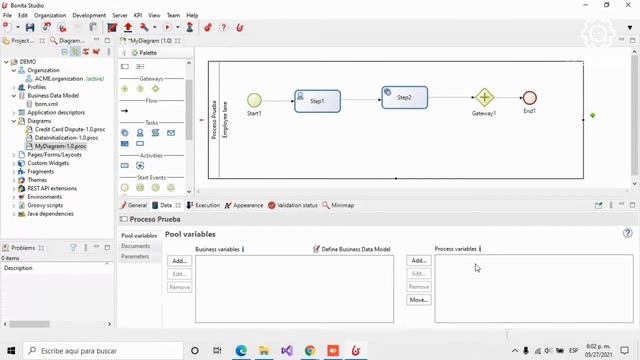Select the Parameters side tab
Image resolution: width=640 pixels, height=360 pixels.
point(135,256)
